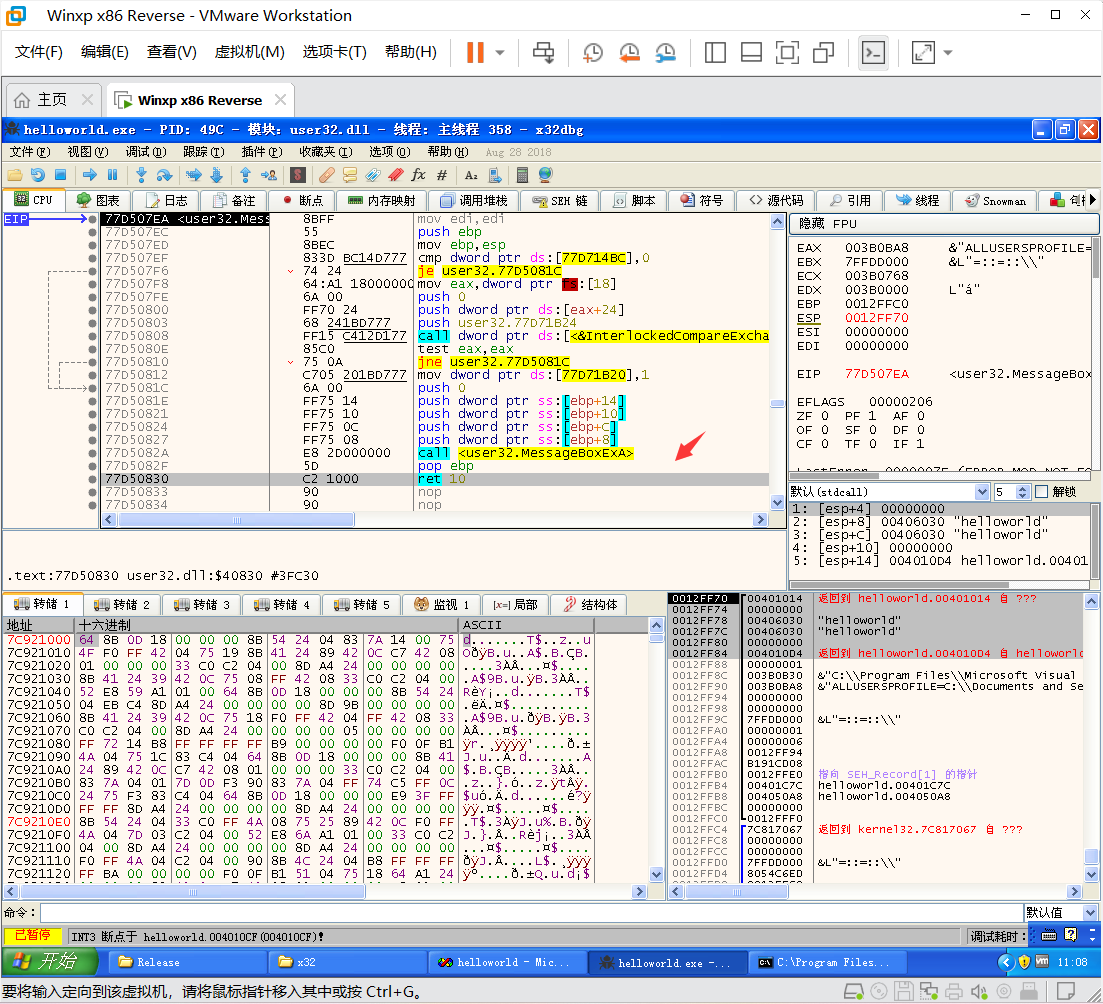Switch to the 内存映射 tab
The width and height of the screenshot is (1103, 1004).
tap(382, 201)
